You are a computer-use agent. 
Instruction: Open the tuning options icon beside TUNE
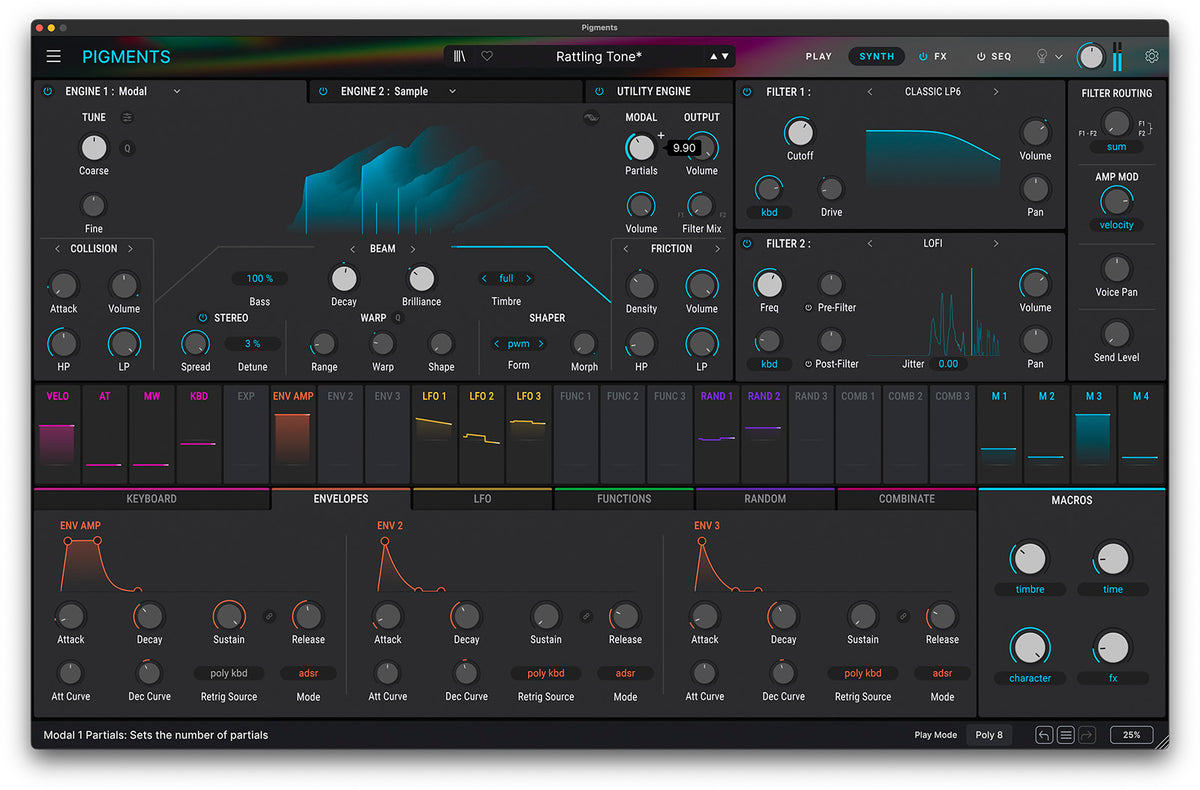tap(127, 117)
